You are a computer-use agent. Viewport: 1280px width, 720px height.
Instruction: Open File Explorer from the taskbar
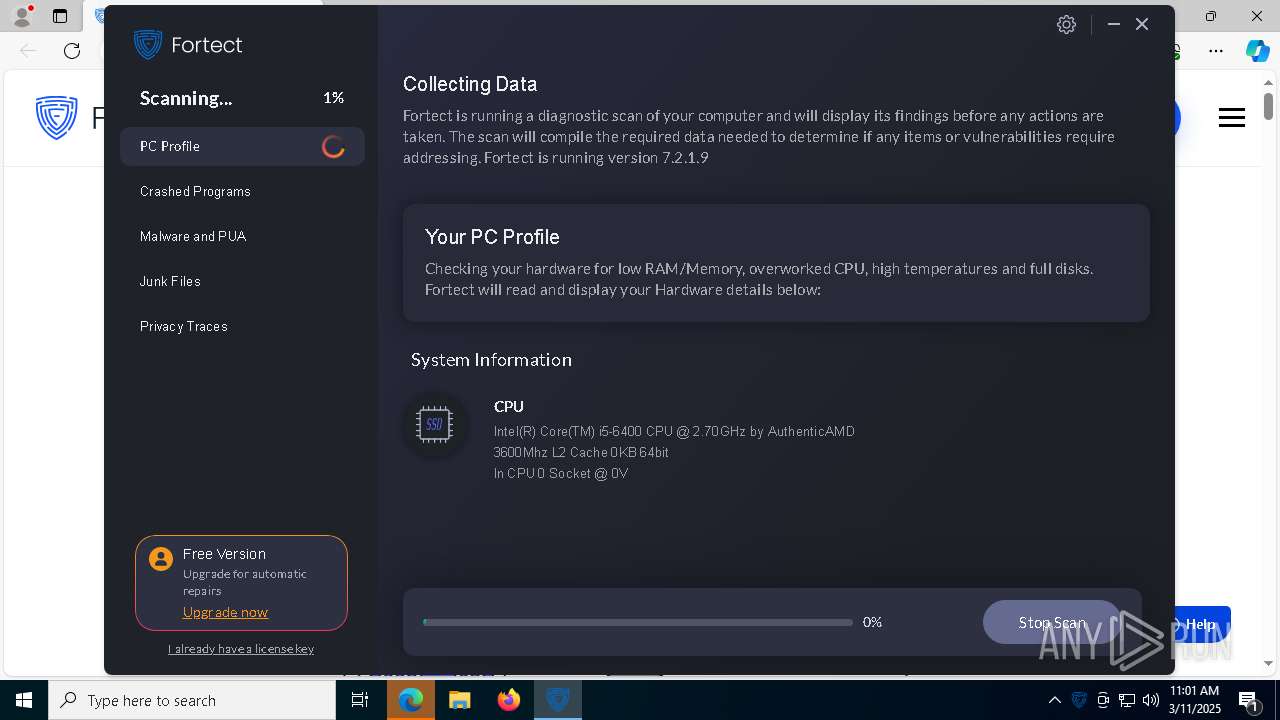pyautogui.click(x=460, y=700)
